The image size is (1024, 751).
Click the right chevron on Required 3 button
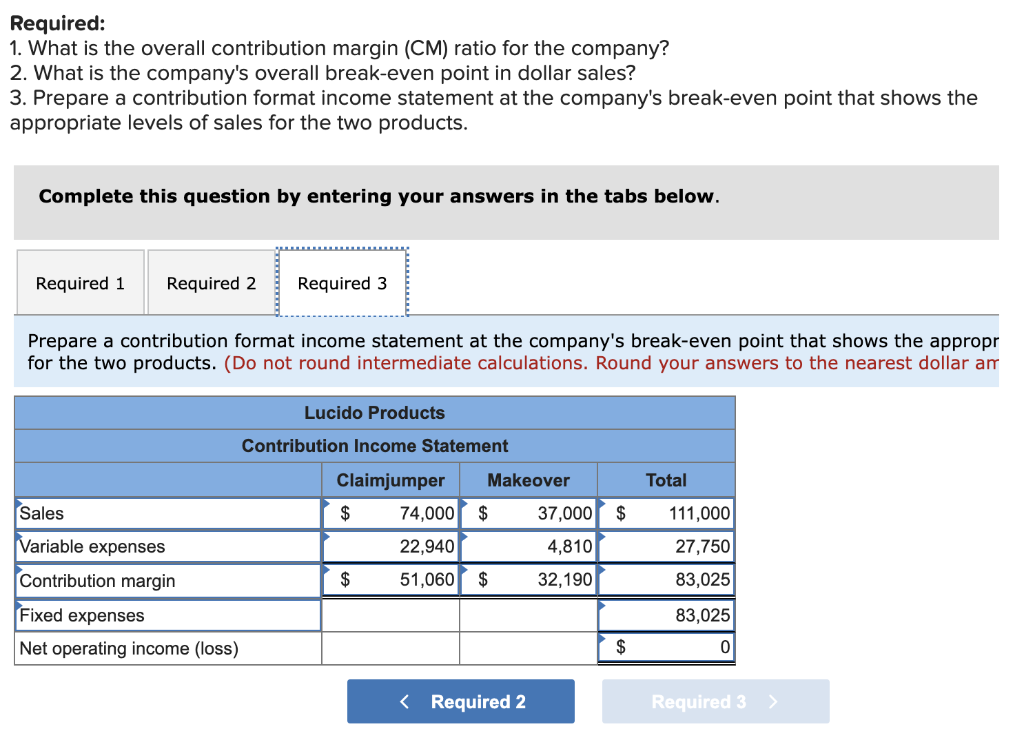click(773, 701)
